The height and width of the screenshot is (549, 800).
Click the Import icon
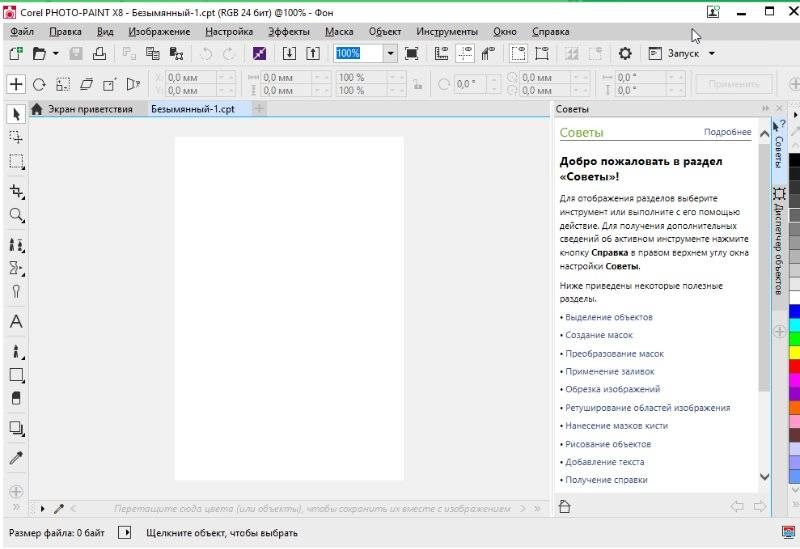click(289, 53)
